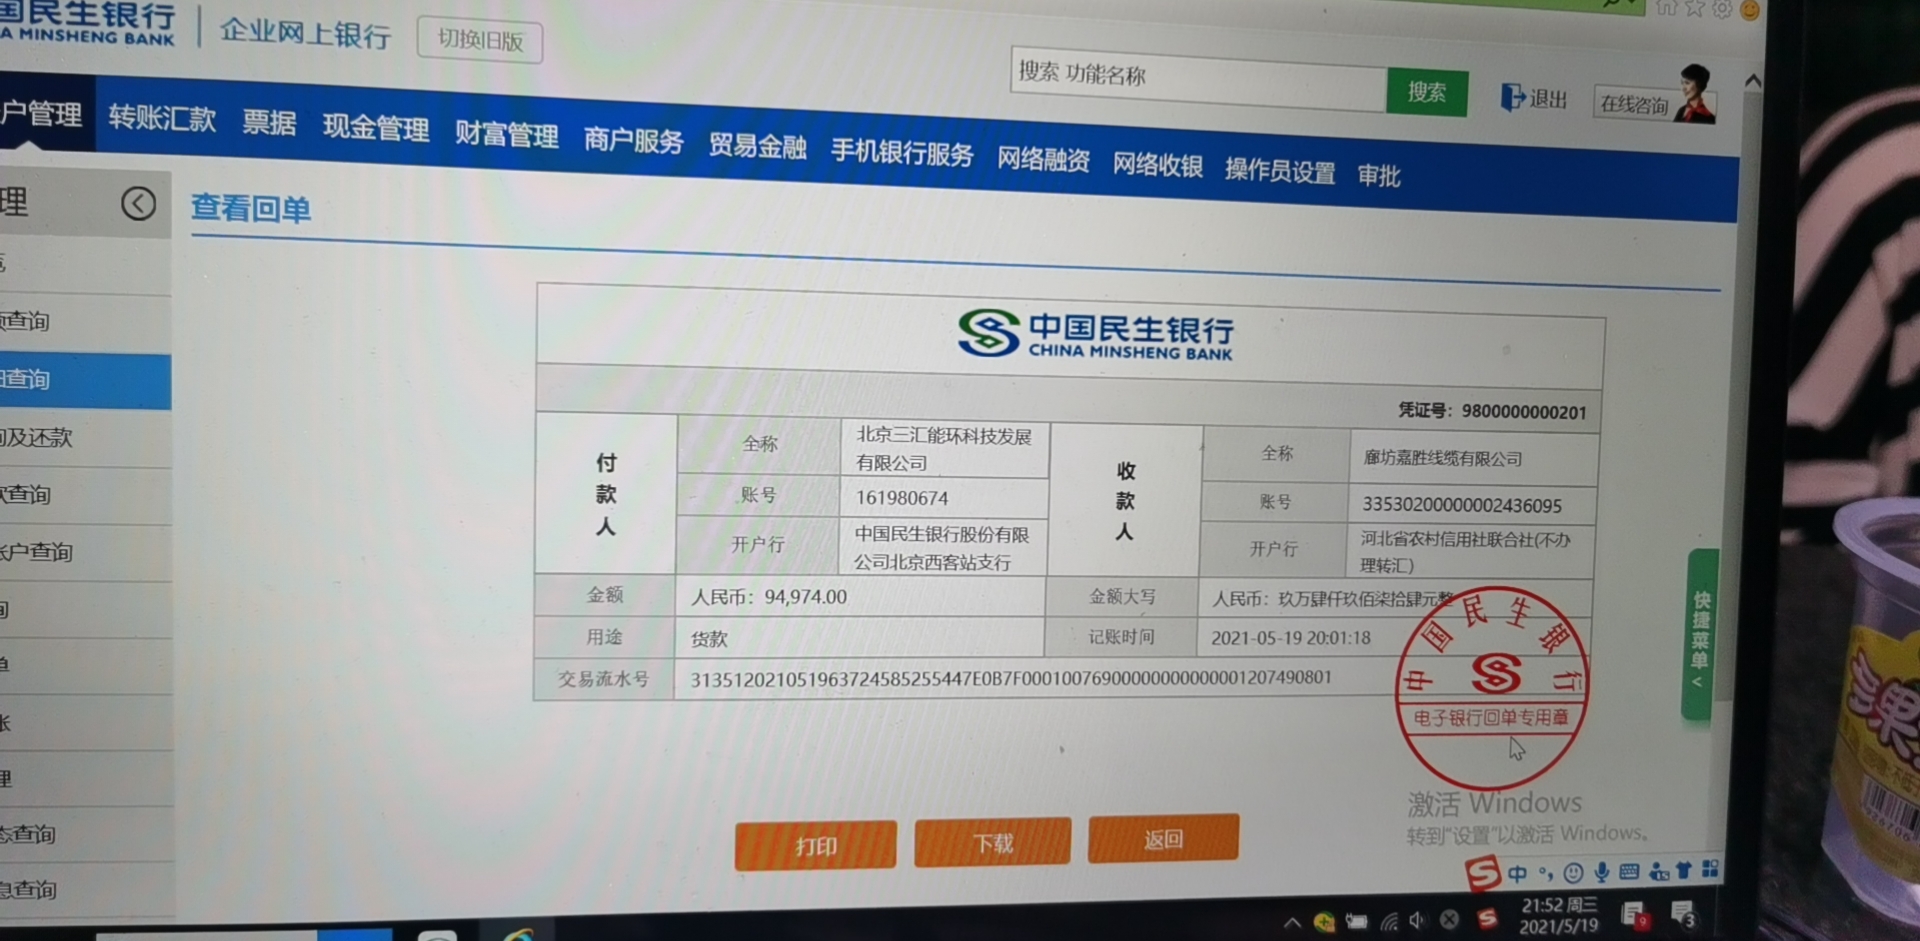Open the Sogou toolbox grid icon
The height and width of the screenshot is (941, 1920).
pos(1710,869)
